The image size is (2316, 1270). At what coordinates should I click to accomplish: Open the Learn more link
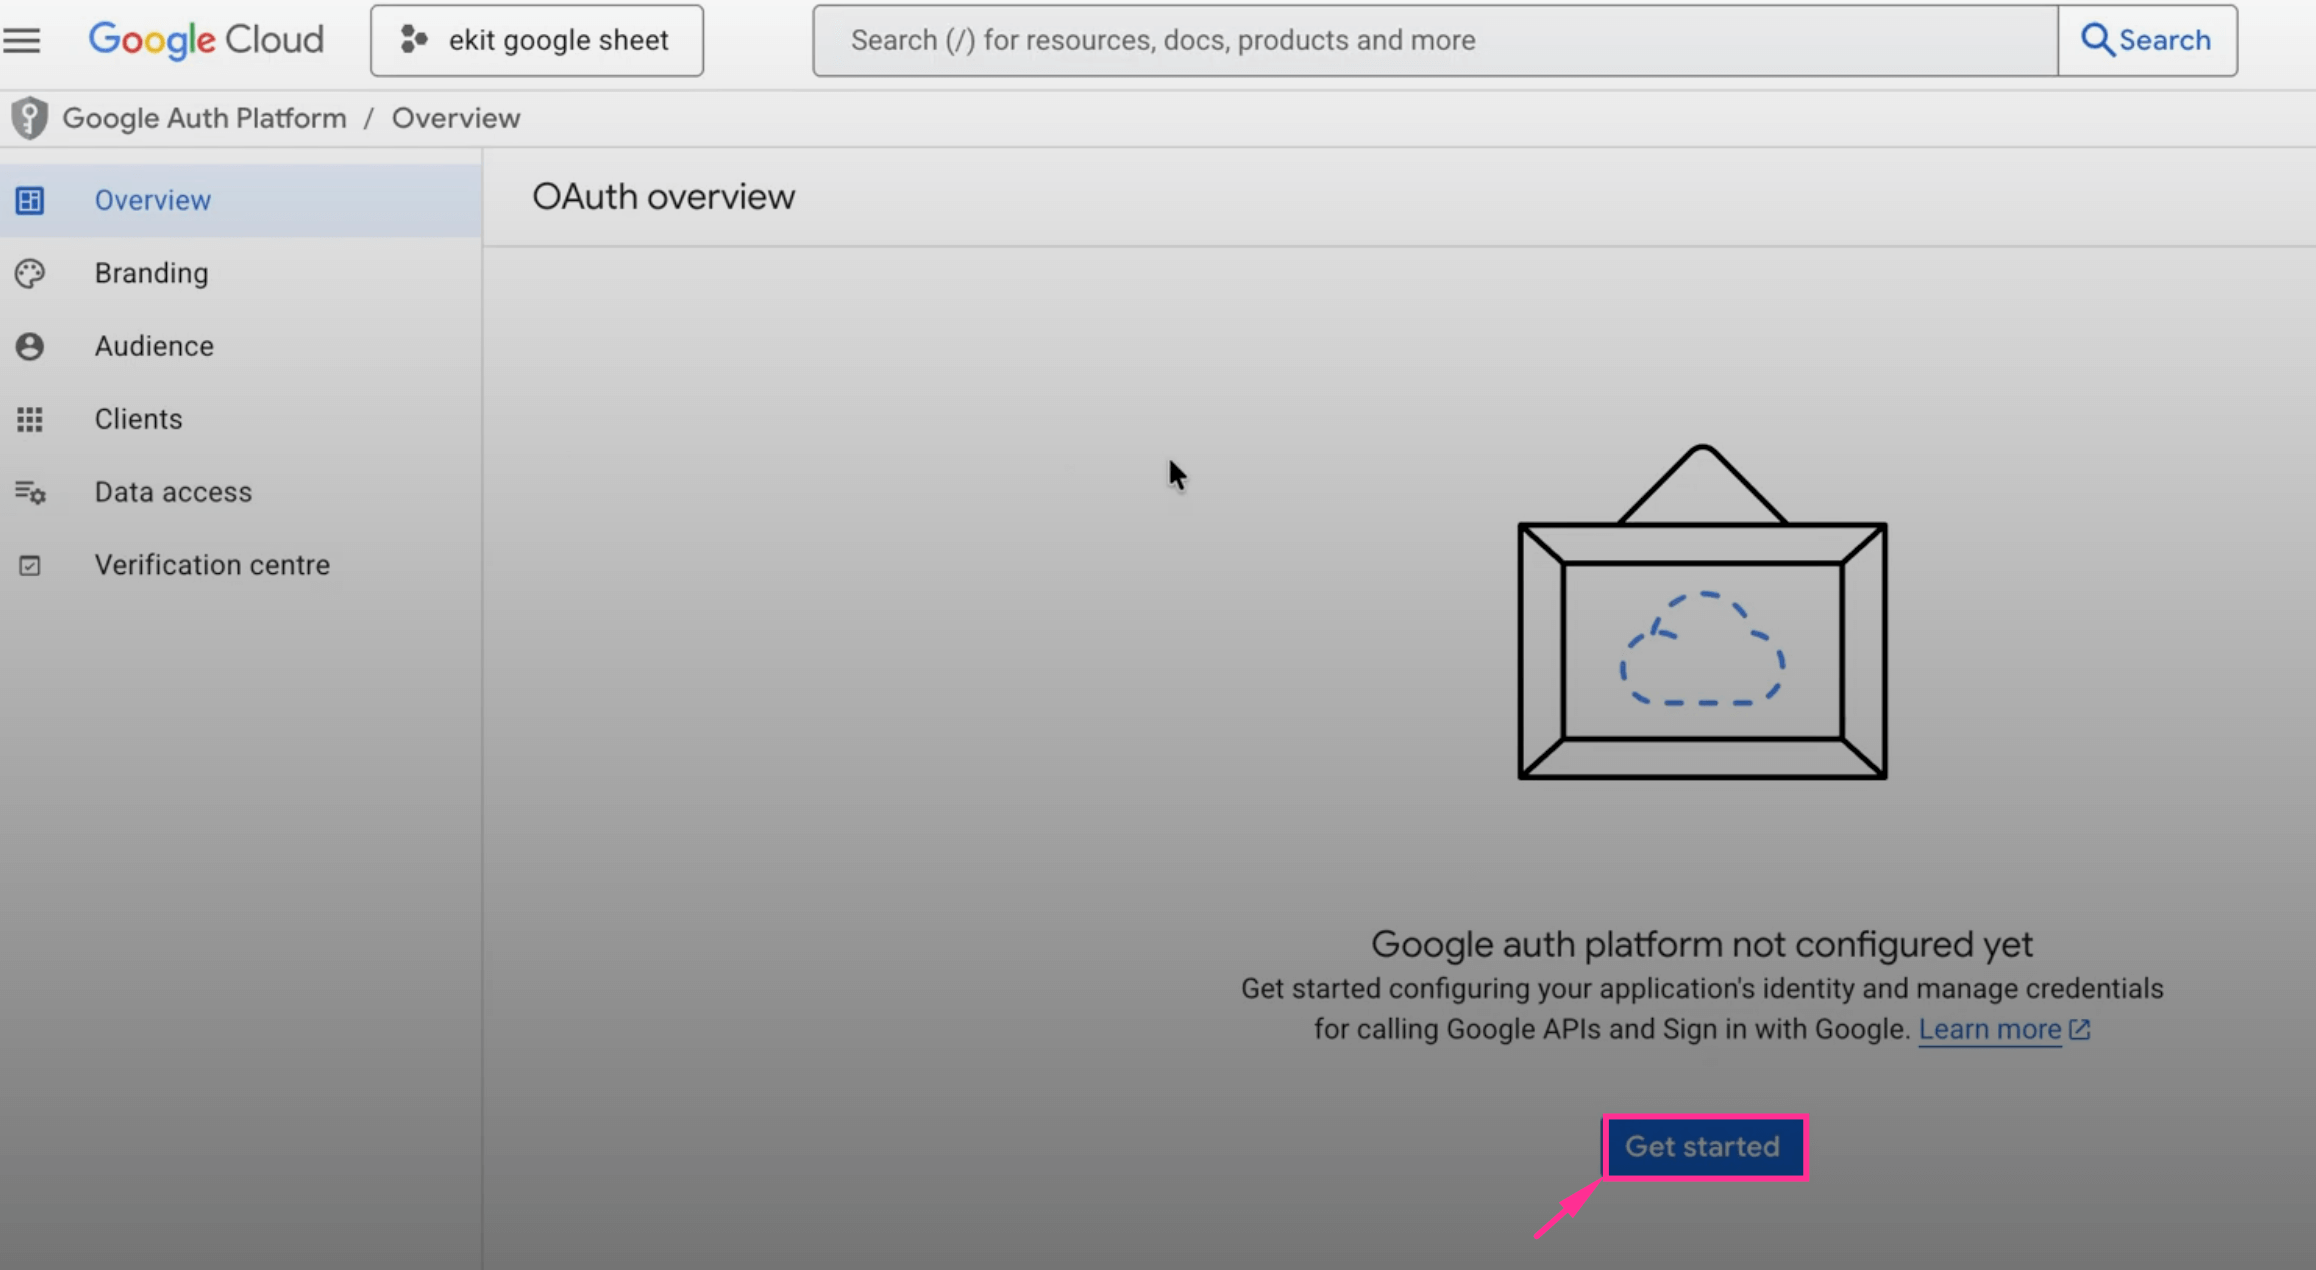tap(1990, 1029)
